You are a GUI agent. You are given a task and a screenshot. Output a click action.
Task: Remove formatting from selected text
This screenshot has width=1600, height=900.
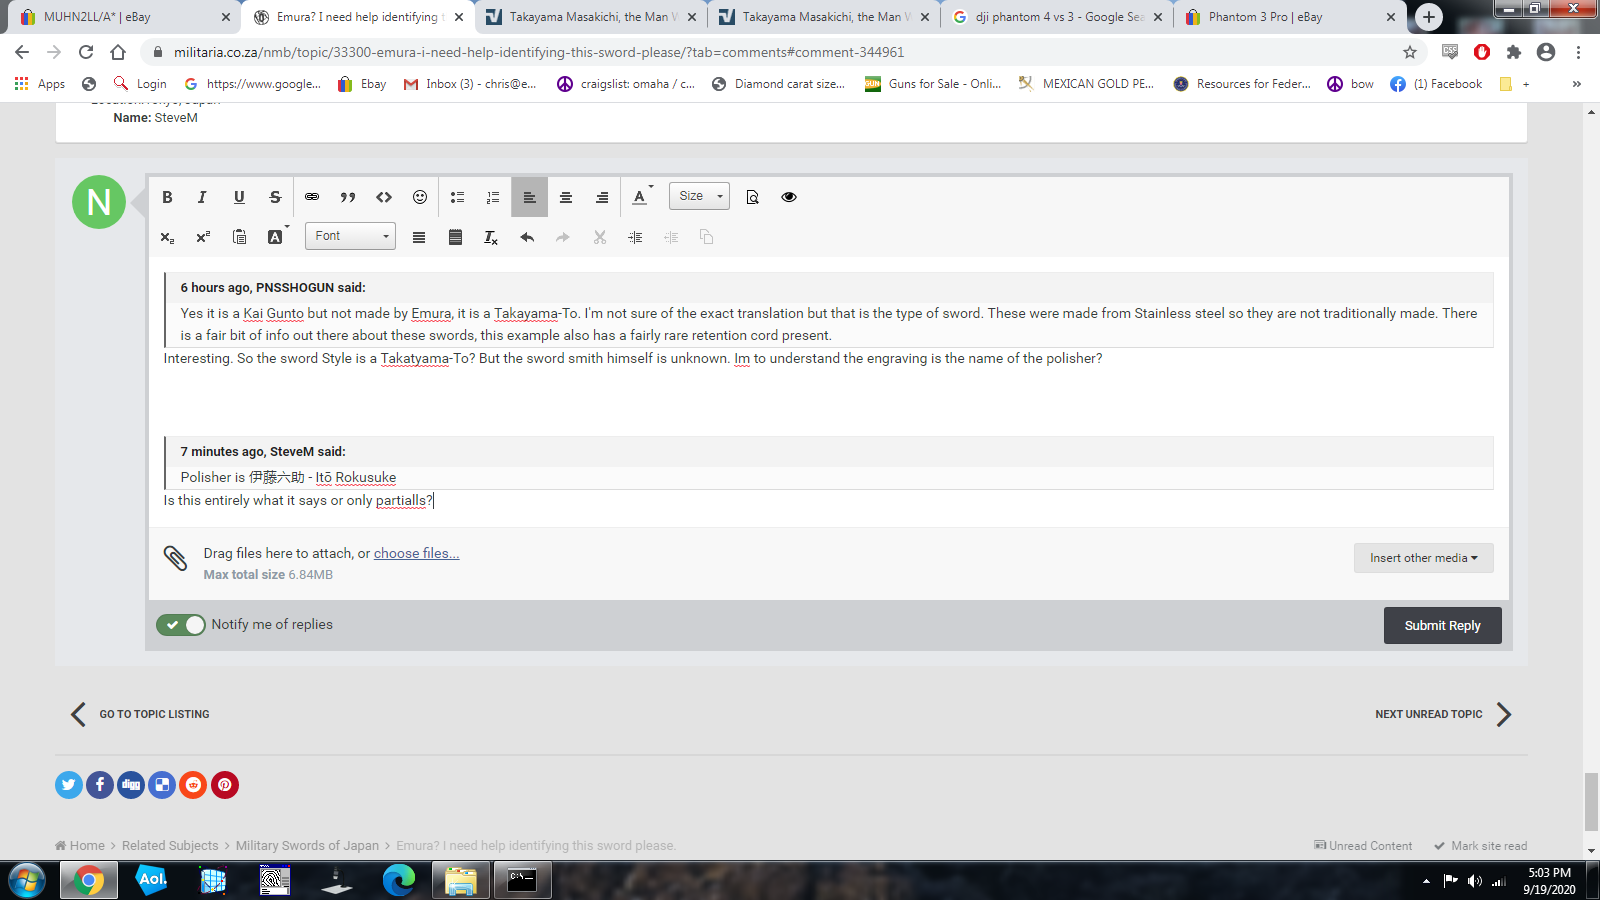point(491,237)
